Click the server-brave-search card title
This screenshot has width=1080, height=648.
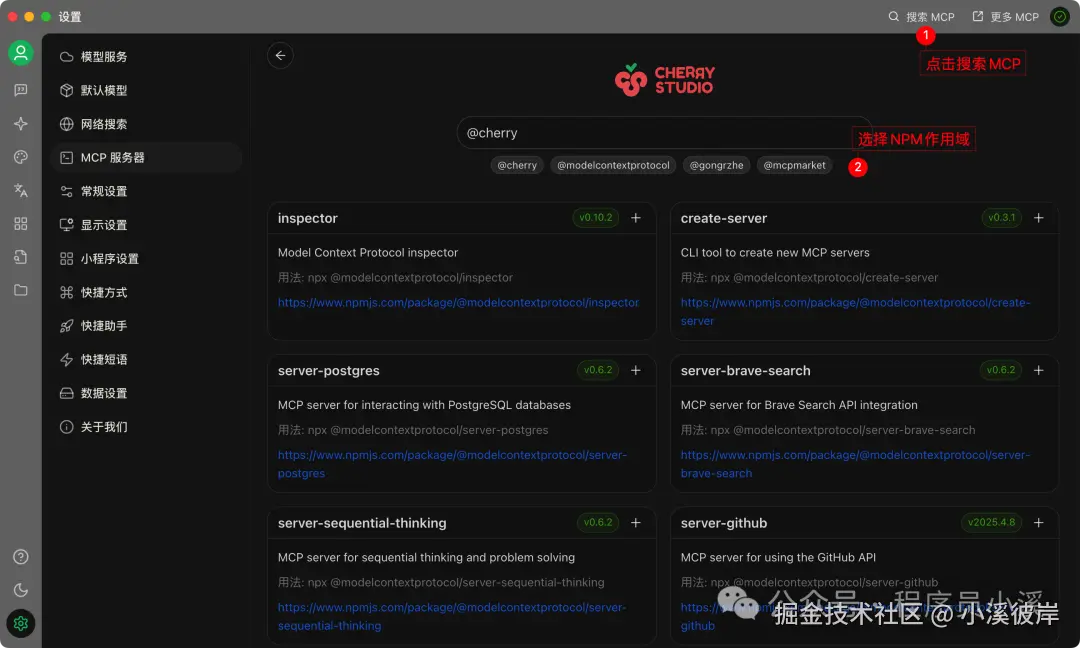tap(745, 370)
